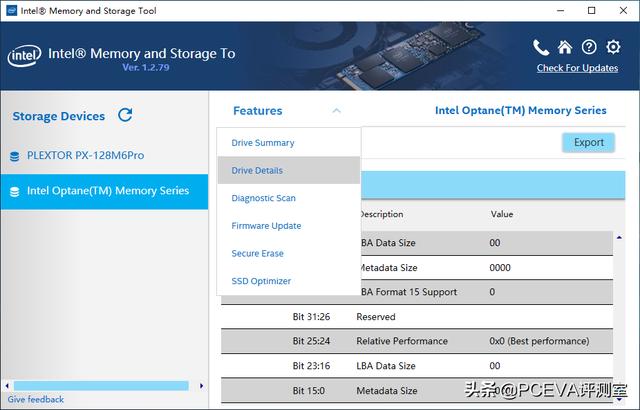
Task: Click the app icon in title bar
Action: (x=11, y=11)
